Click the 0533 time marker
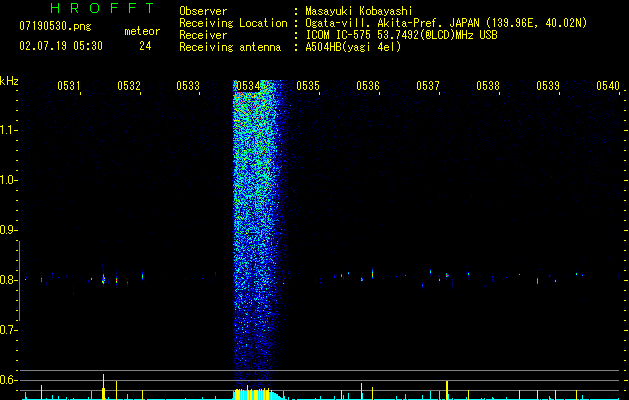Screen dimensions: 629x400 [188, 86]
